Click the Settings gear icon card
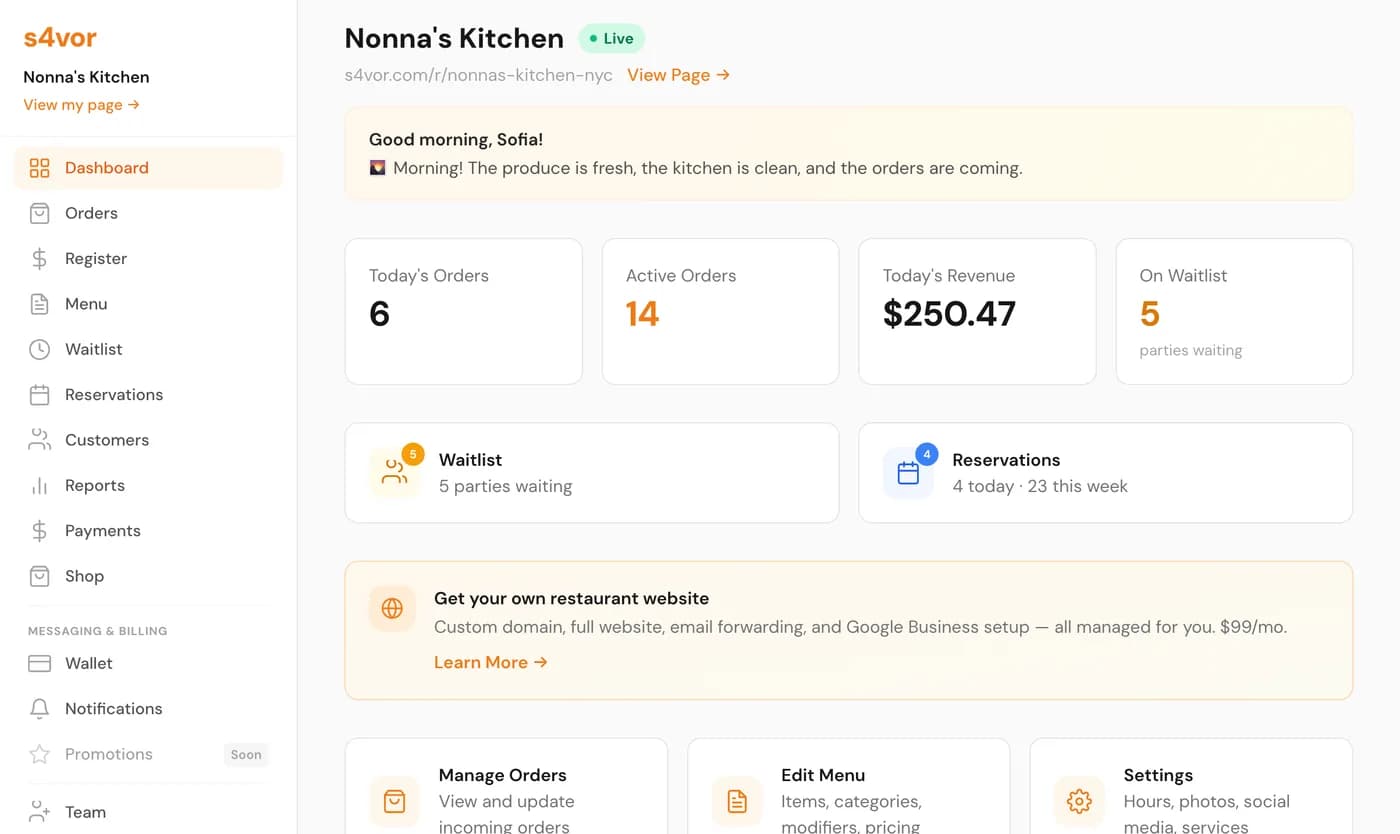This screenshot has height=834, width=1400. (1079, 801)
